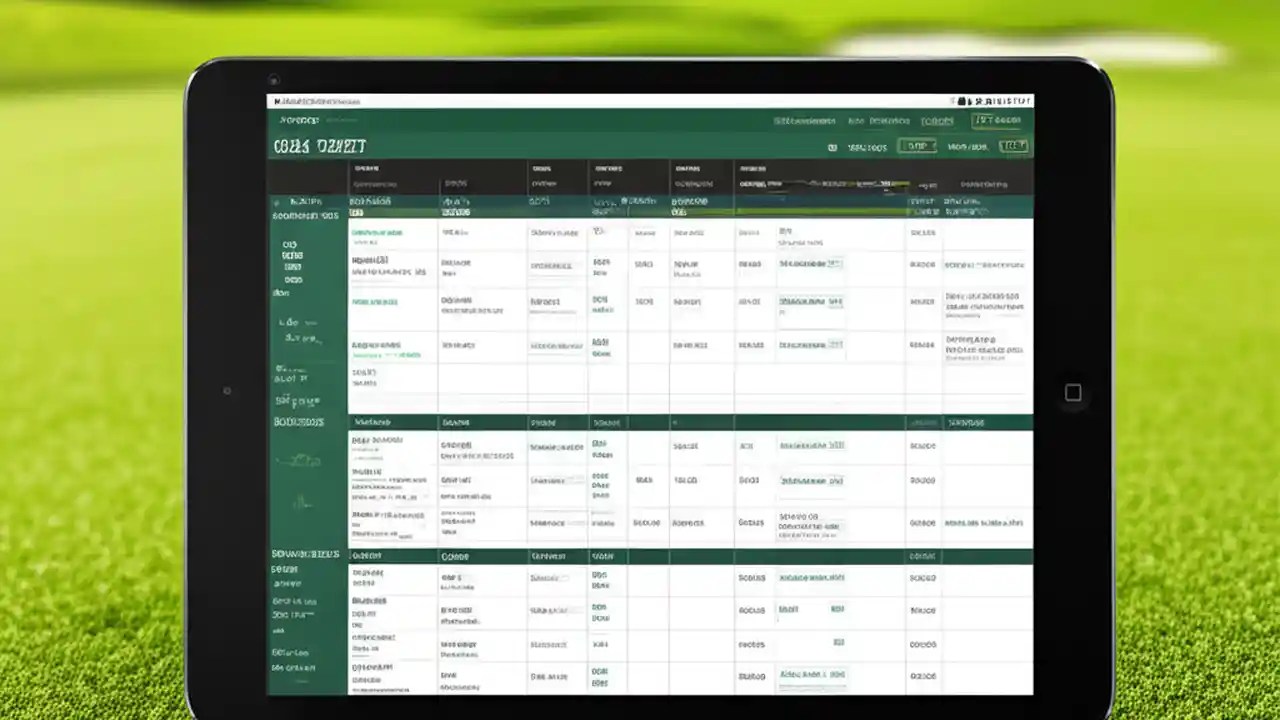Select the printer icon at the top-right toolbar
The width and height of the screenshot is (1280, 720).
[960, 101]
